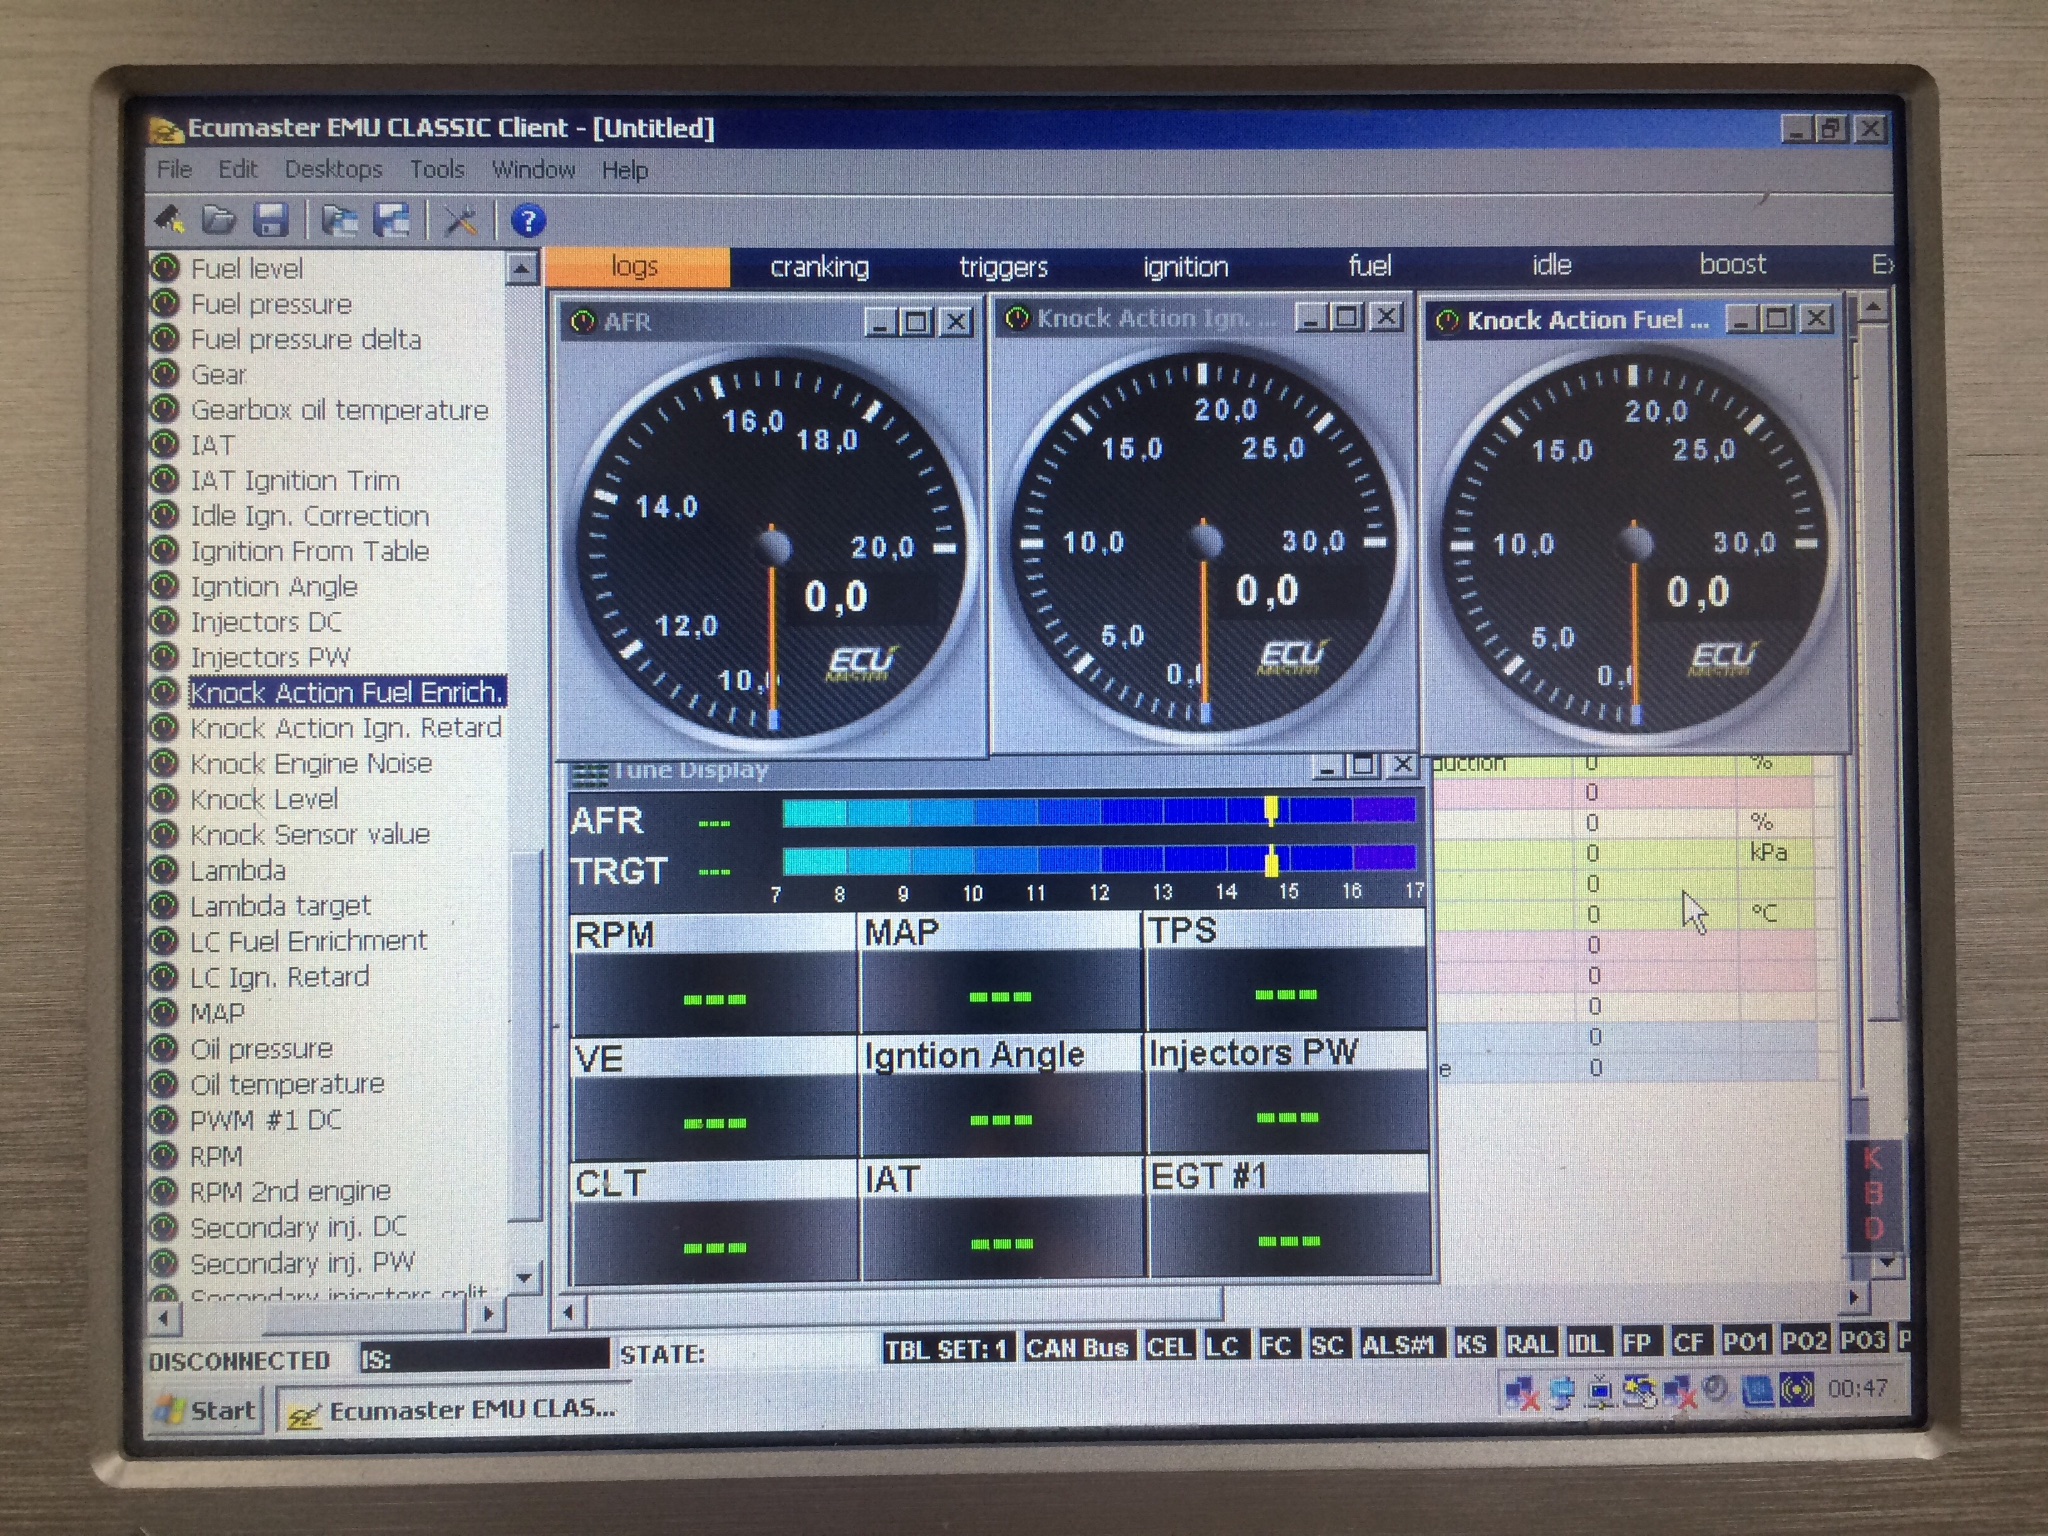Click the floppy disk save icon
The image size is (2048, 1536).
click(x=270, y=219)
